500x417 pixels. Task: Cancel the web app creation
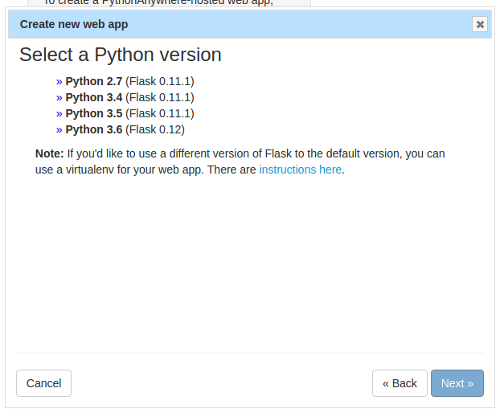pyautogui.click(x=44, y=383)
